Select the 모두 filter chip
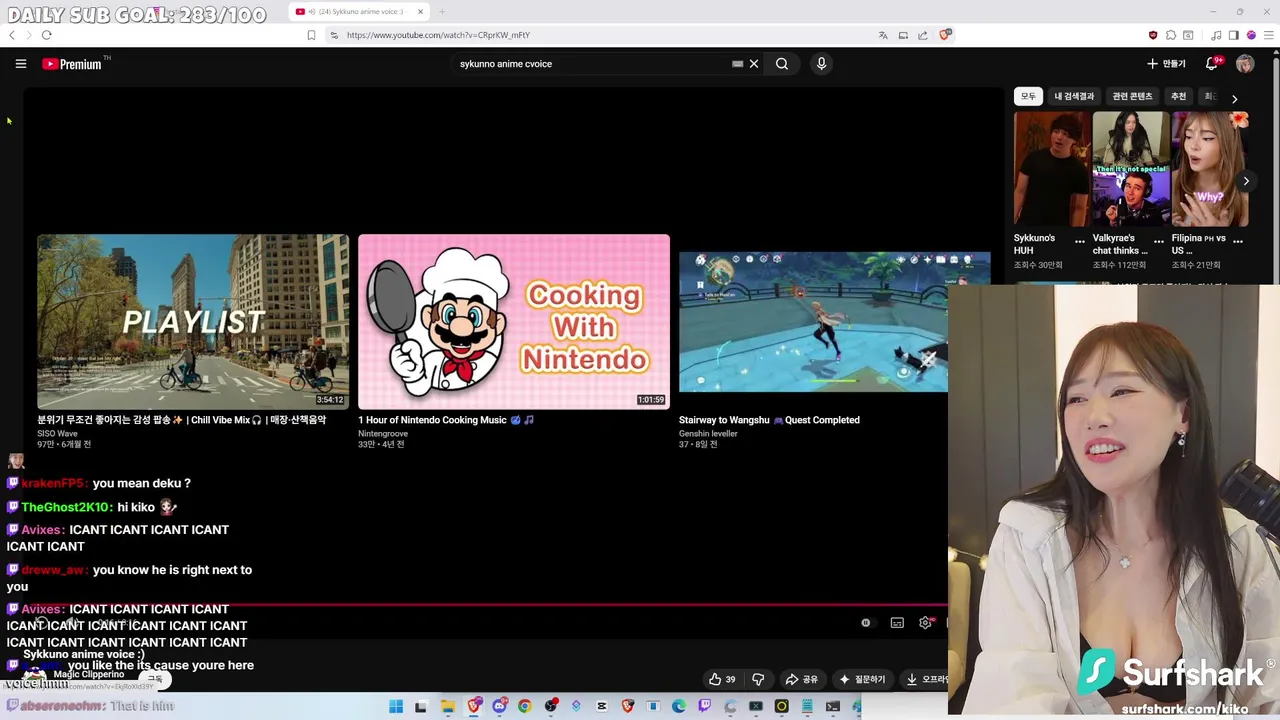 [x=1028, y=96]
